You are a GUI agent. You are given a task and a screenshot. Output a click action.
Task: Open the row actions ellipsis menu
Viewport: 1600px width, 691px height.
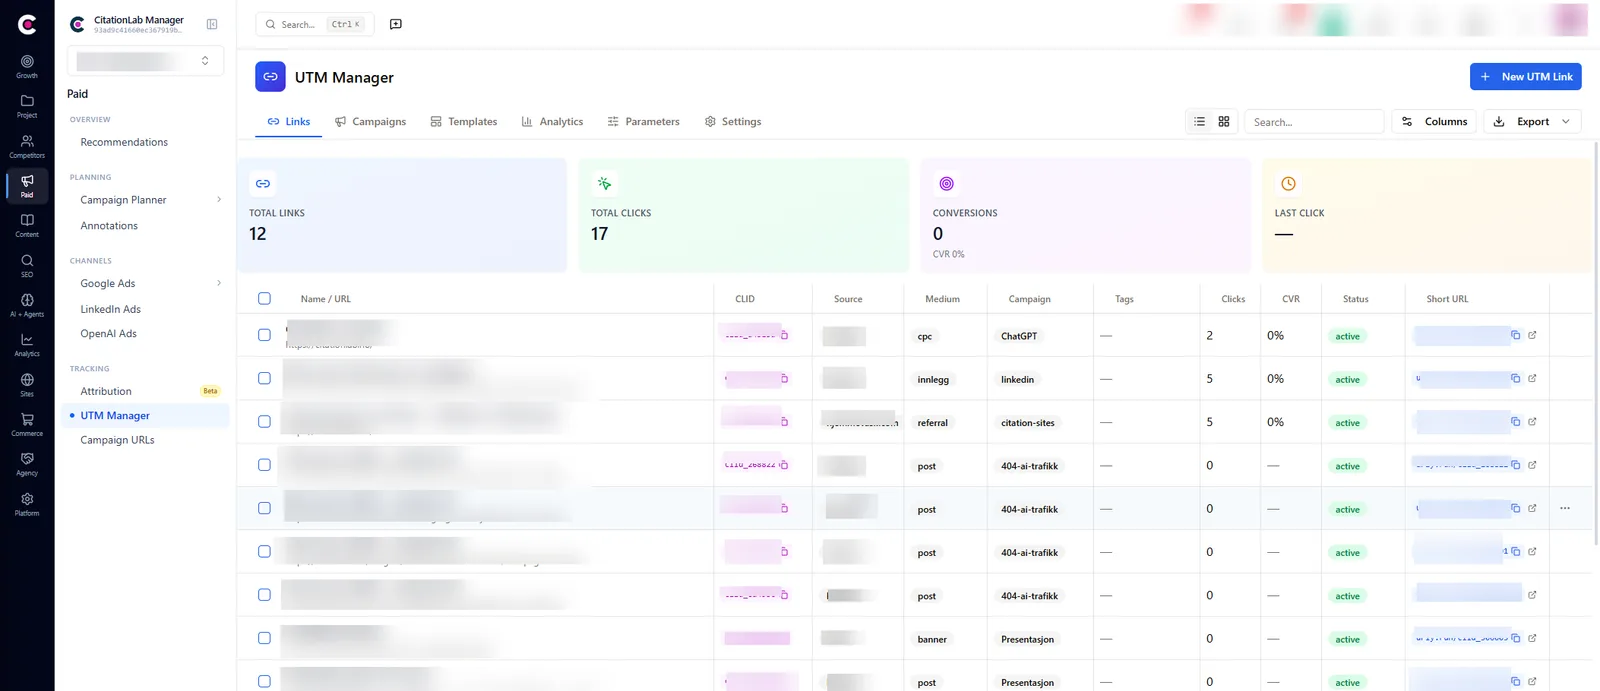pyautogui.click(x=1565, y=508)
